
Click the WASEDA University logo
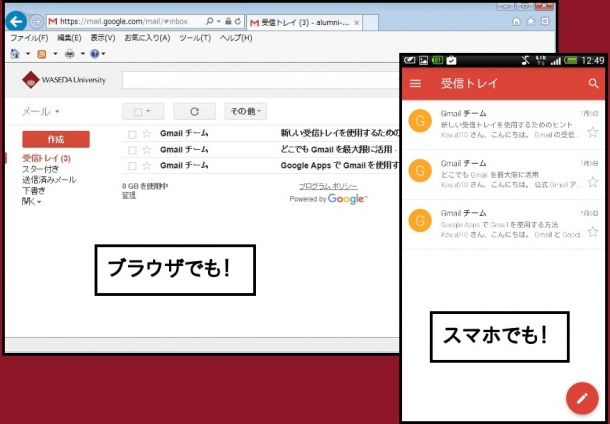64,80
